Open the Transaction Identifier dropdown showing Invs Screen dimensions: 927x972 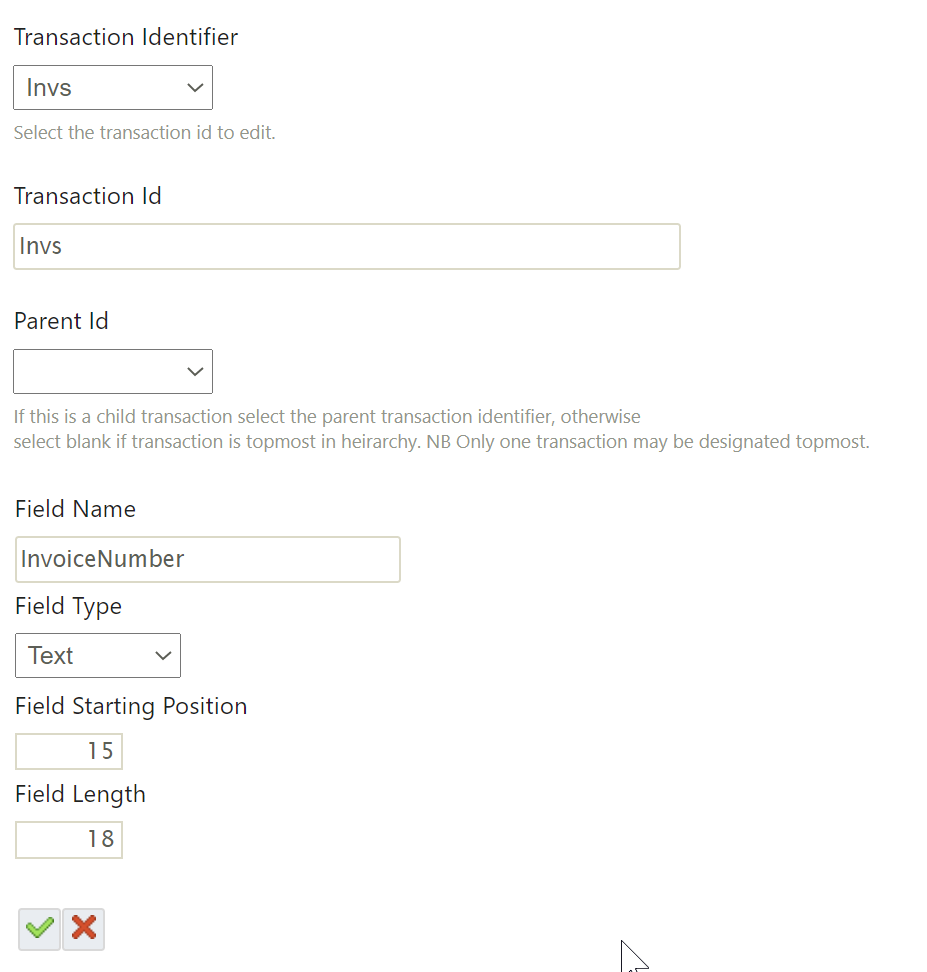pos(112,88)
